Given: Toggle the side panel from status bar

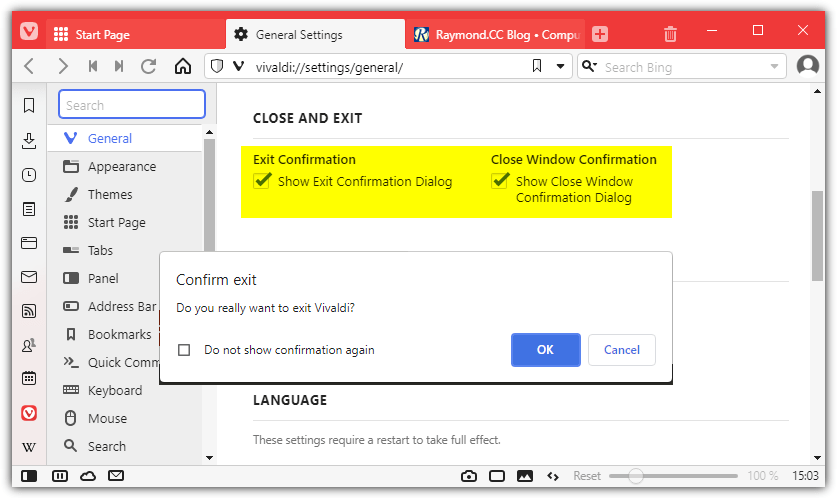Looking at the screenshot, I should pos(29,476).
